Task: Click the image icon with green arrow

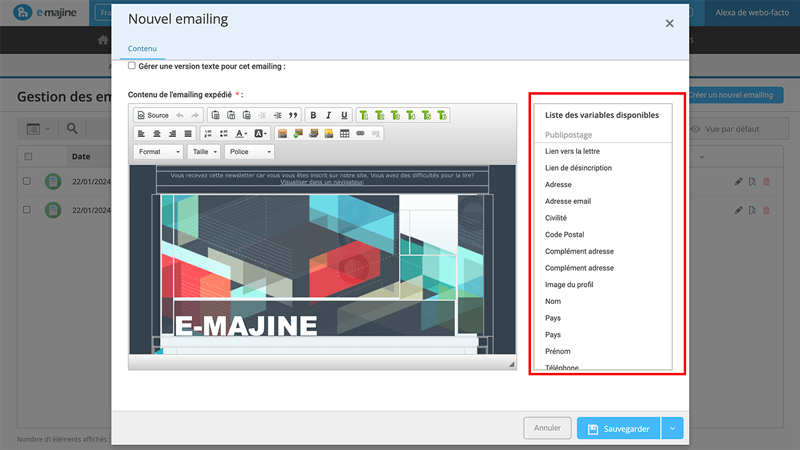Action: pyautogui.click(x=298, y=134)
